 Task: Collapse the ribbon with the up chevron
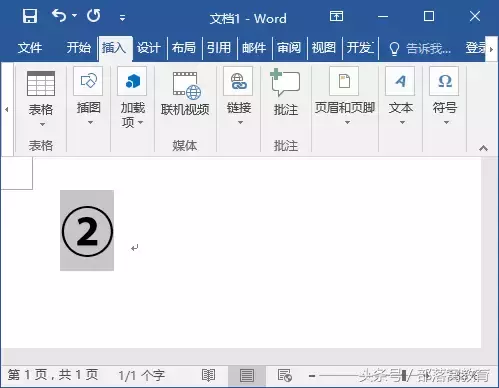483,148
